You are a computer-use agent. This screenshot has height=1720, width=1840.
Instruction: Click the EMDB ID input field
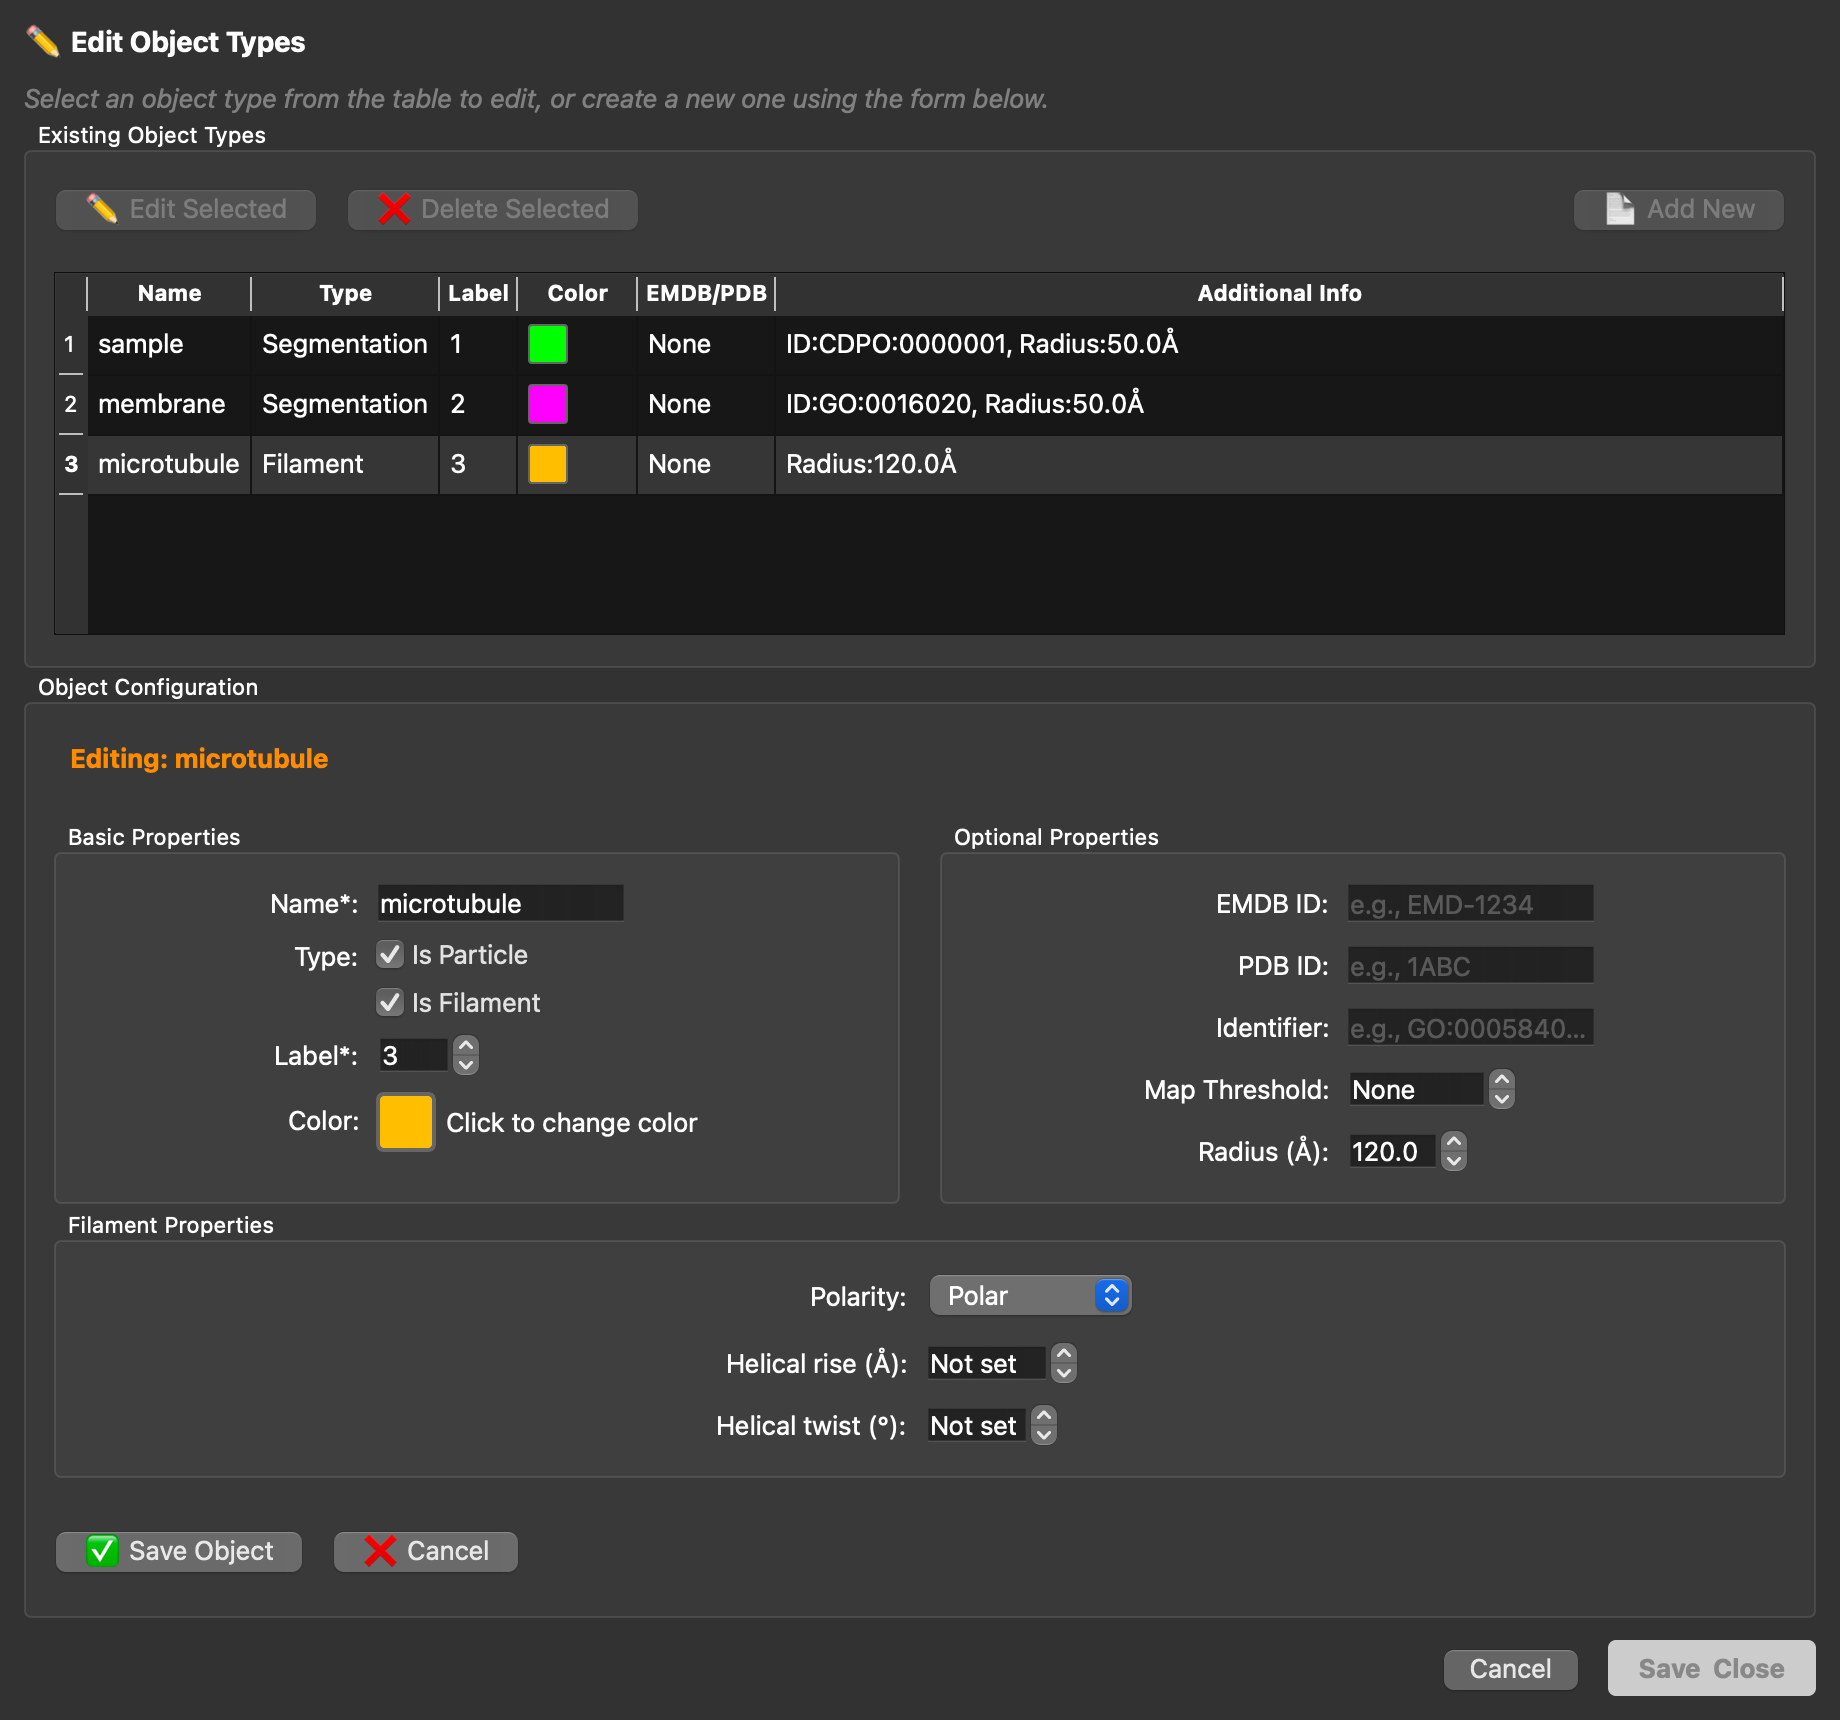(1470, 903)
